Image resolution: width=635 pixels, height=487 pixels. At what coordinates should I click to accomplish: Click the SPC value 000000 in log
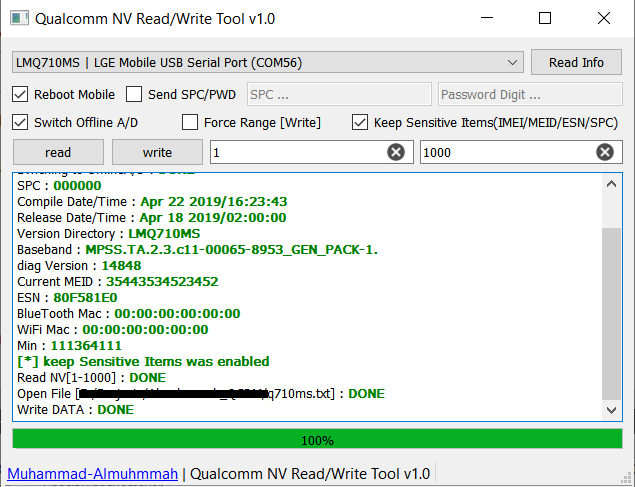77,185
